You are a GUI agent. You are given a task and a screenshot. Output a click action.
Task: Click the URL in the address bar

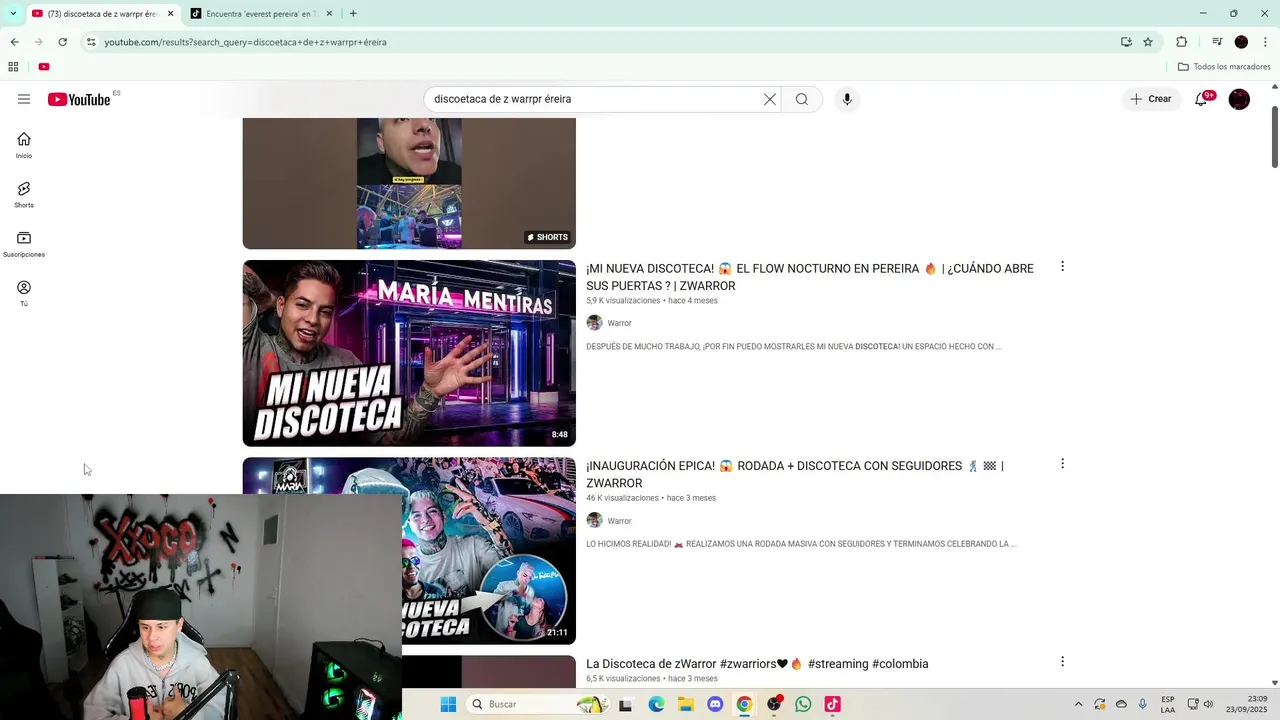coord(245,42)
